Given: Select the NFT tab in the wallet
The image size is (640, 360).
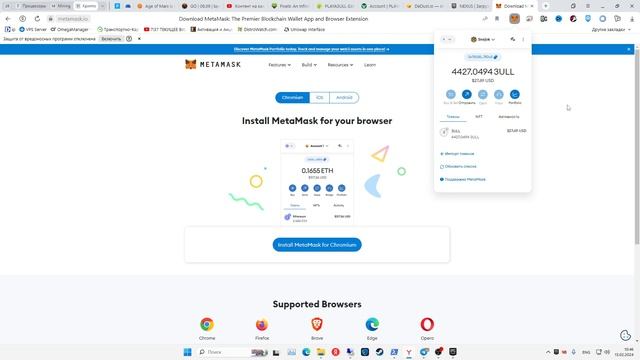Looking at the screenshot, I should [x=479, y=117].
